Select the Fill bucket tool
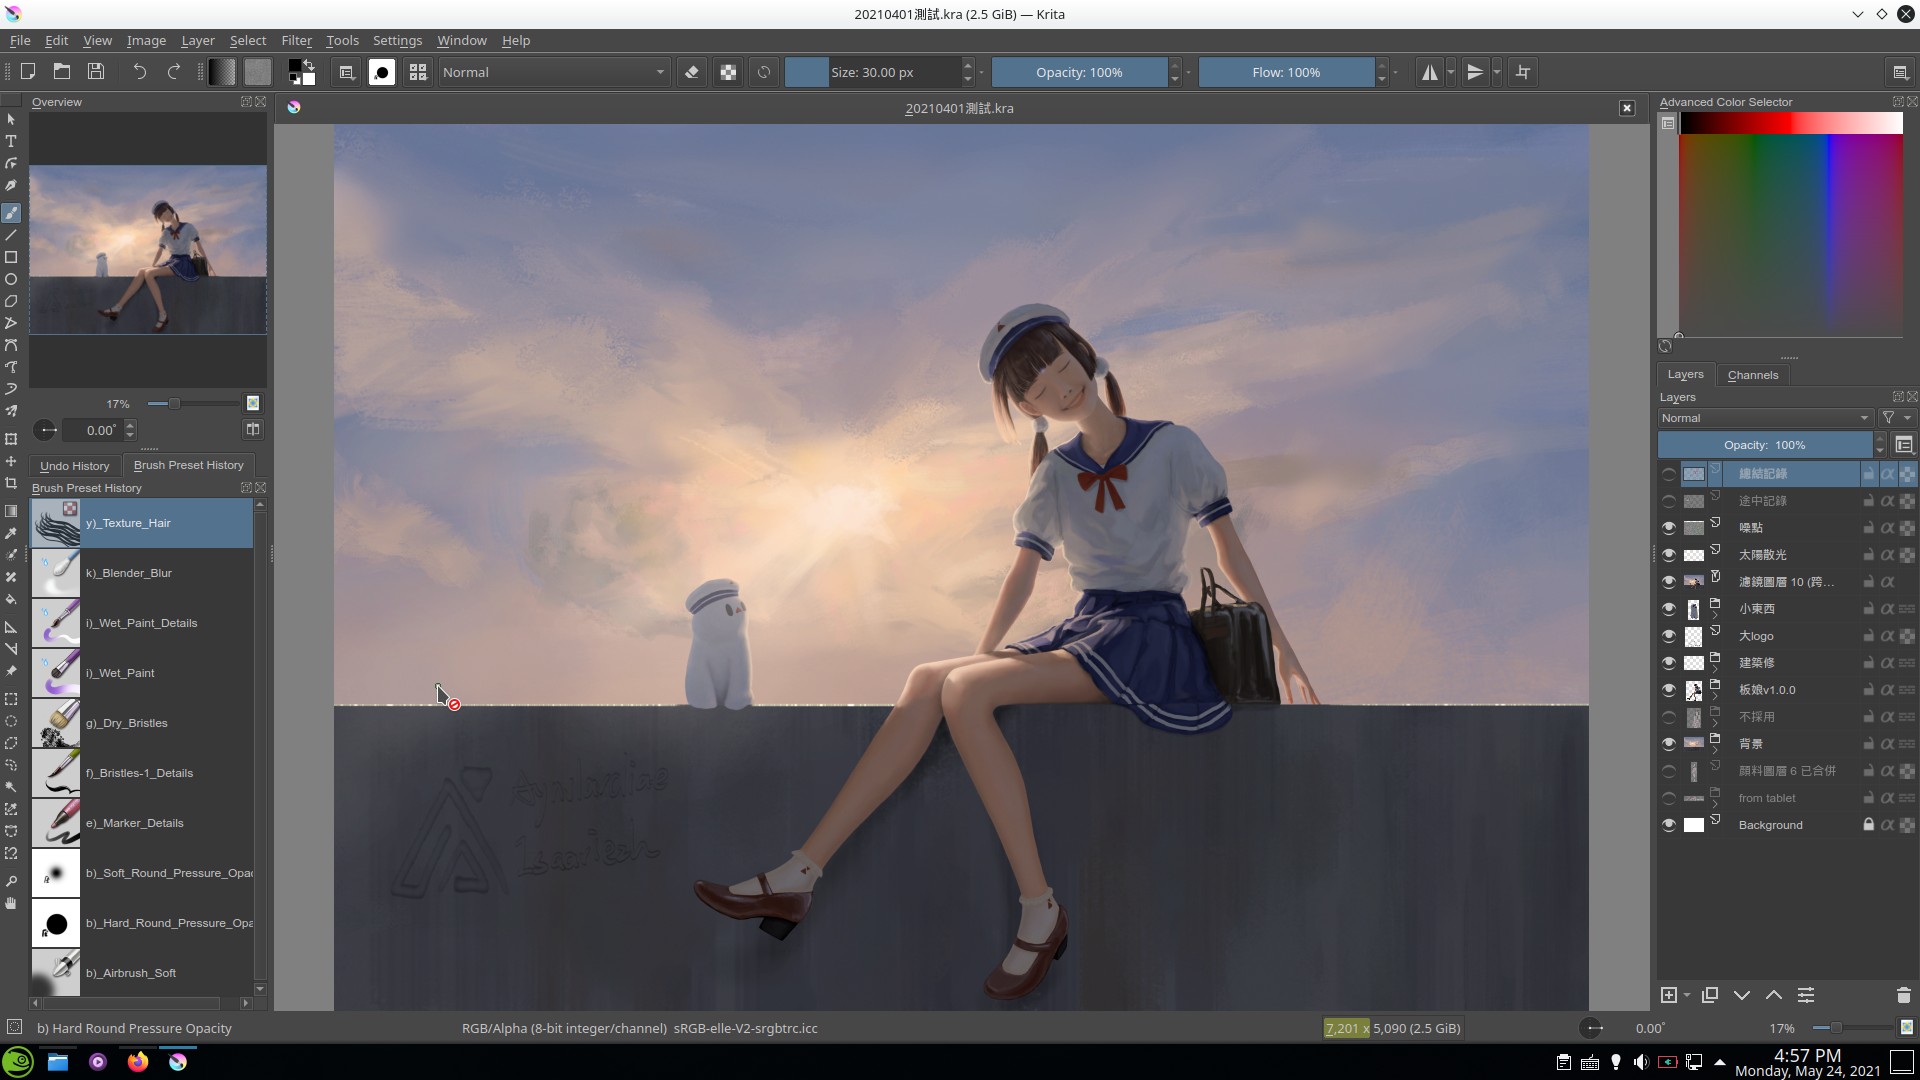 click(x=11, y=599)
